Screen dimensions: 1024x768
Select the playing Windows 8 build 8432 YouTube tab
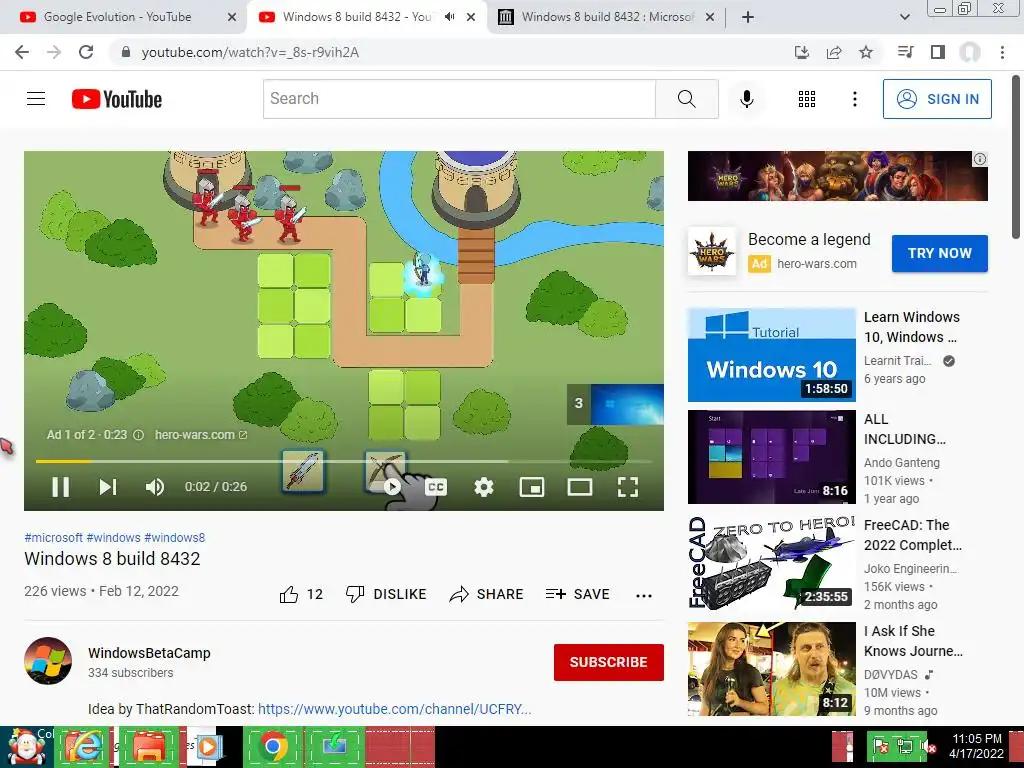(x=356, y=17)
